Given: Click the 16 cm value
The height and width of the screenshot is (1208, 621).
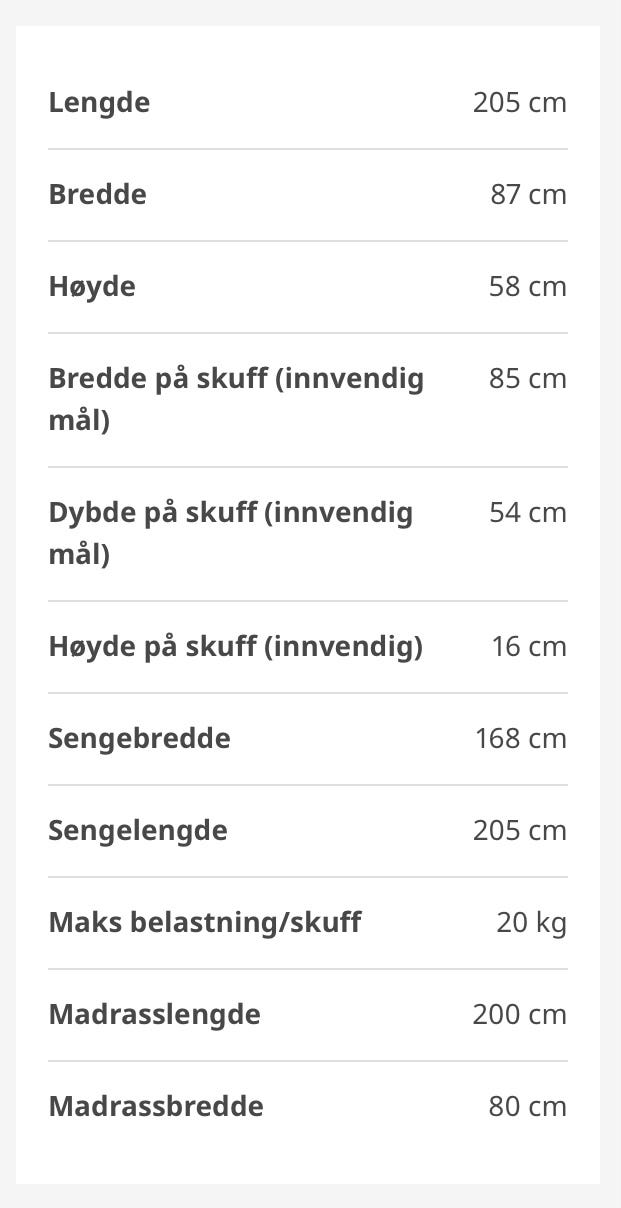Looking at the screenshot, I should click(529, 647).
